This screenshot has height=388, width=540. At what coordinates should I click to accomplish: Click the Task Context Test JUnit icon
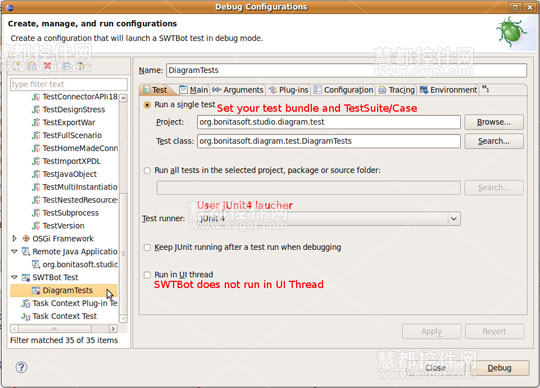click(x=26, y=316)
